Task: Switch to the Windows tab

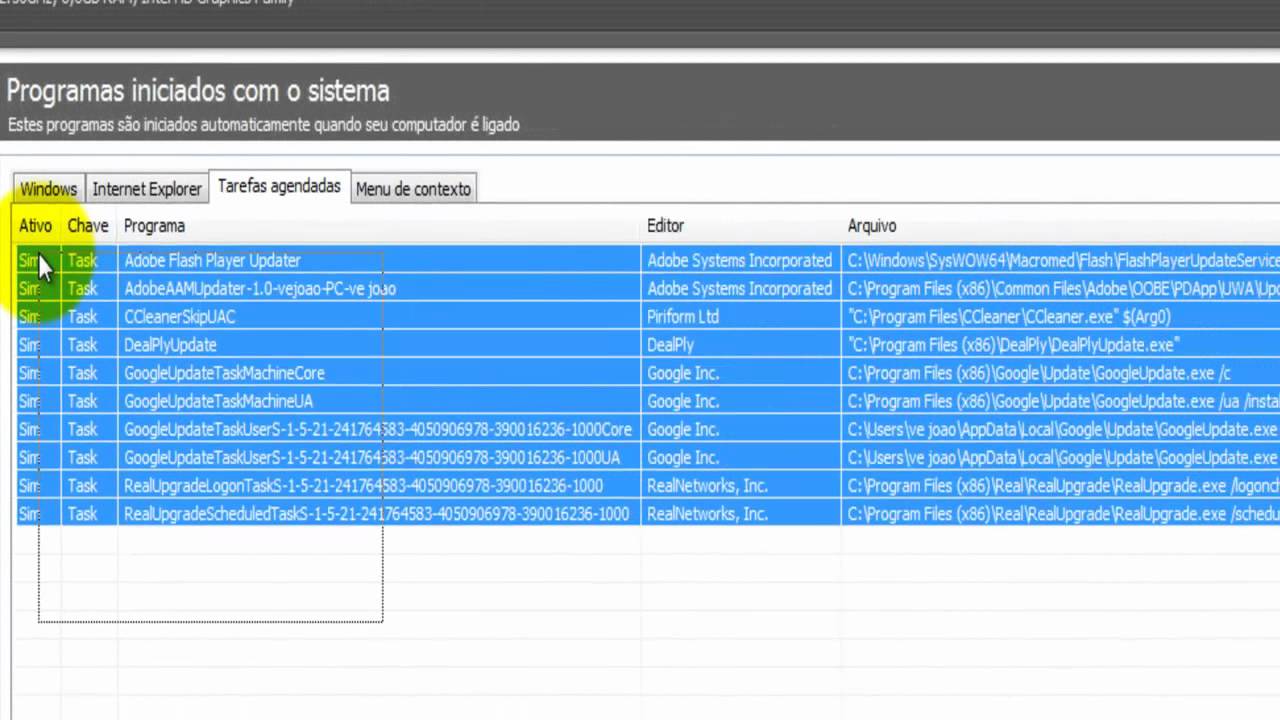Action: tap(49, 189)
